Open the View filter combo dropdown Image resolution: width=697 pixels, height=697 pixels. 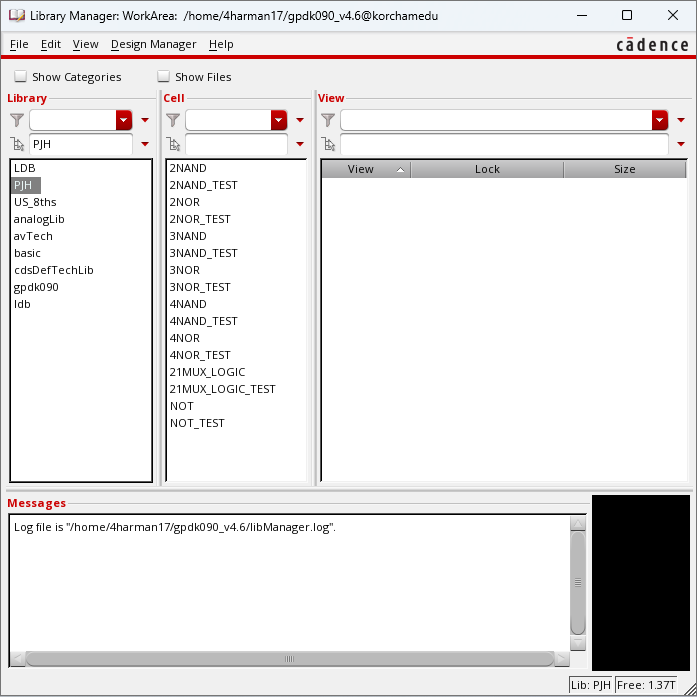click(x=660, y=120)
